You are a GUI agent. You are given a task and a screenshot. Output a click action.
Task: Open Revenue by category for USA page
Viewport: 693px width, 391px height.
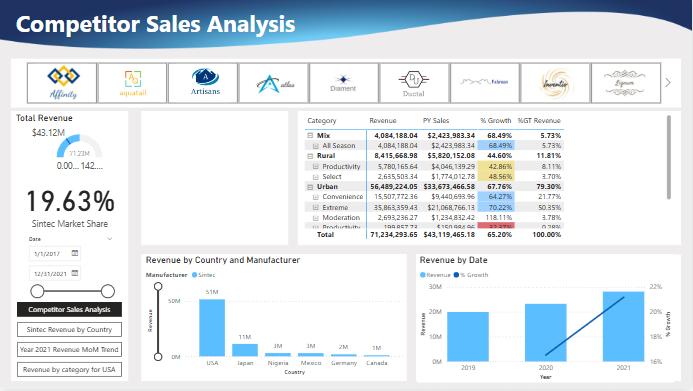click(x=69, y=369)
